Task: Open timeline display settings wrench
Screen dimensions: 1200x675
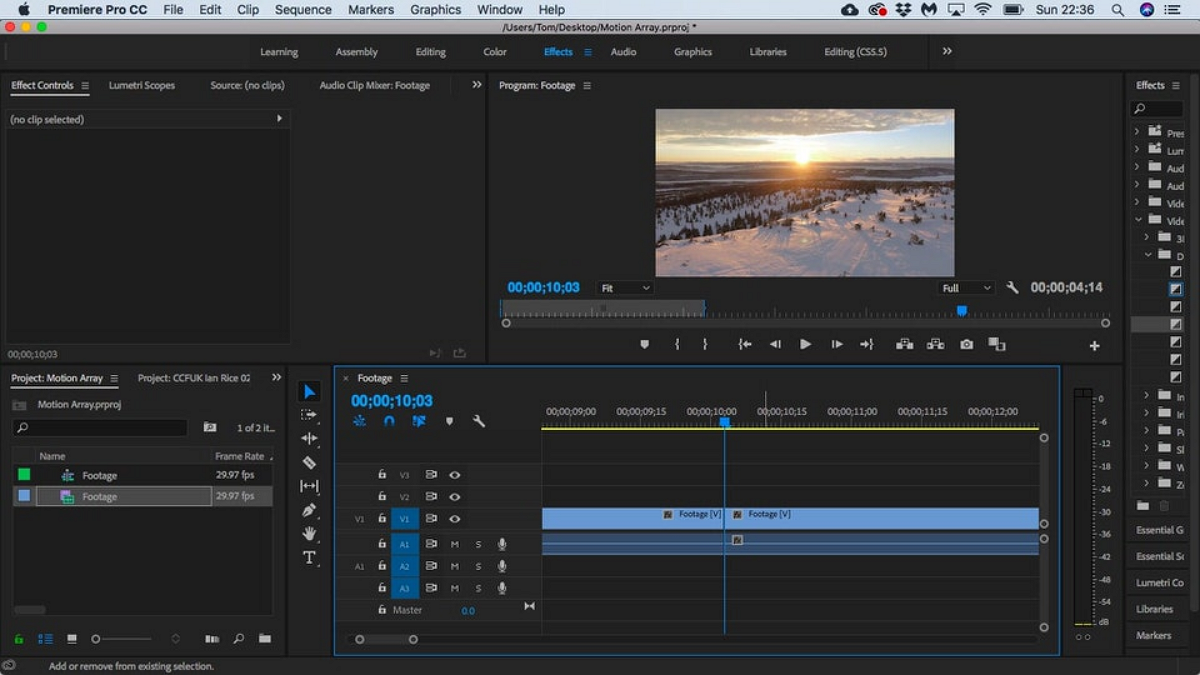Action: [479, 421]
